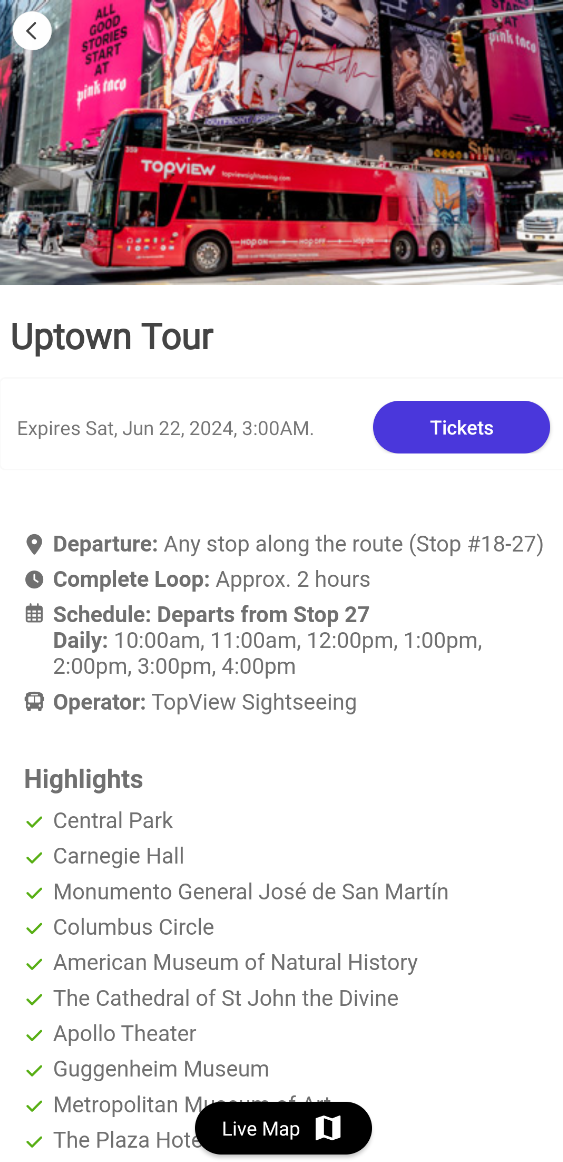The image size is (563, 1162).
Task: Click the green checkmark beside Carnegie Hall
Action: coord(34,857)
